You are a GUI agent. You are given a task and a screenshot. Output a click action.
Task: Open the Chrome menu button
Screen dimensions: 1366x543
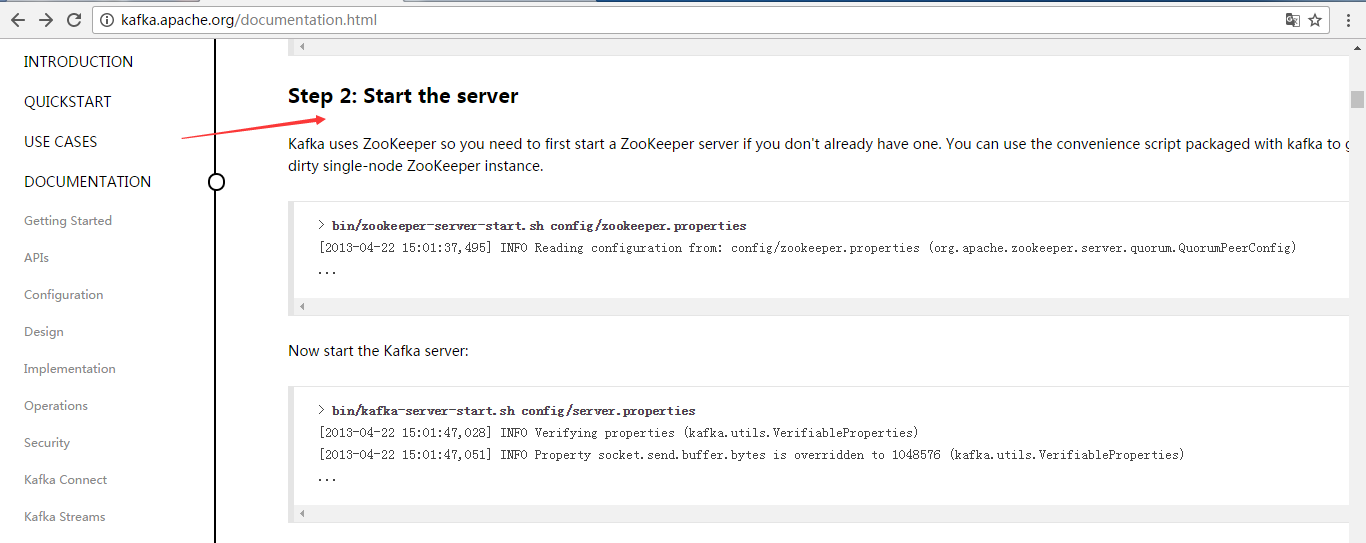[x=1348, y=20]
